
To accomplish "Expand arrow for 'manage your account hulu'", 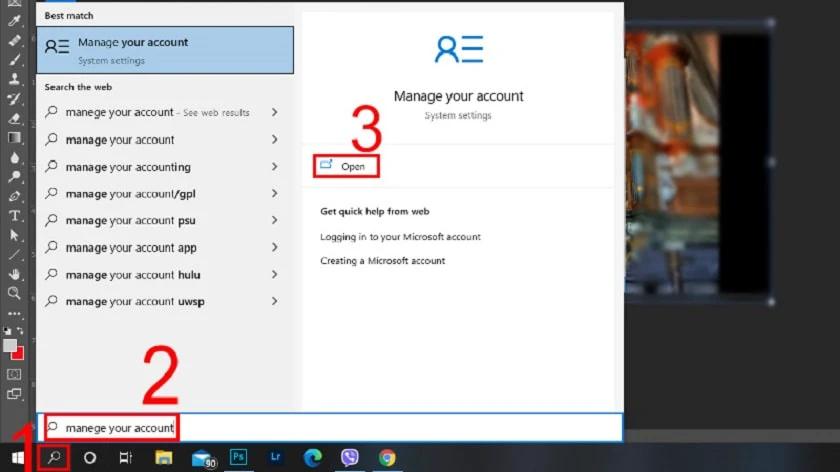I will click(x=274, y=274).
